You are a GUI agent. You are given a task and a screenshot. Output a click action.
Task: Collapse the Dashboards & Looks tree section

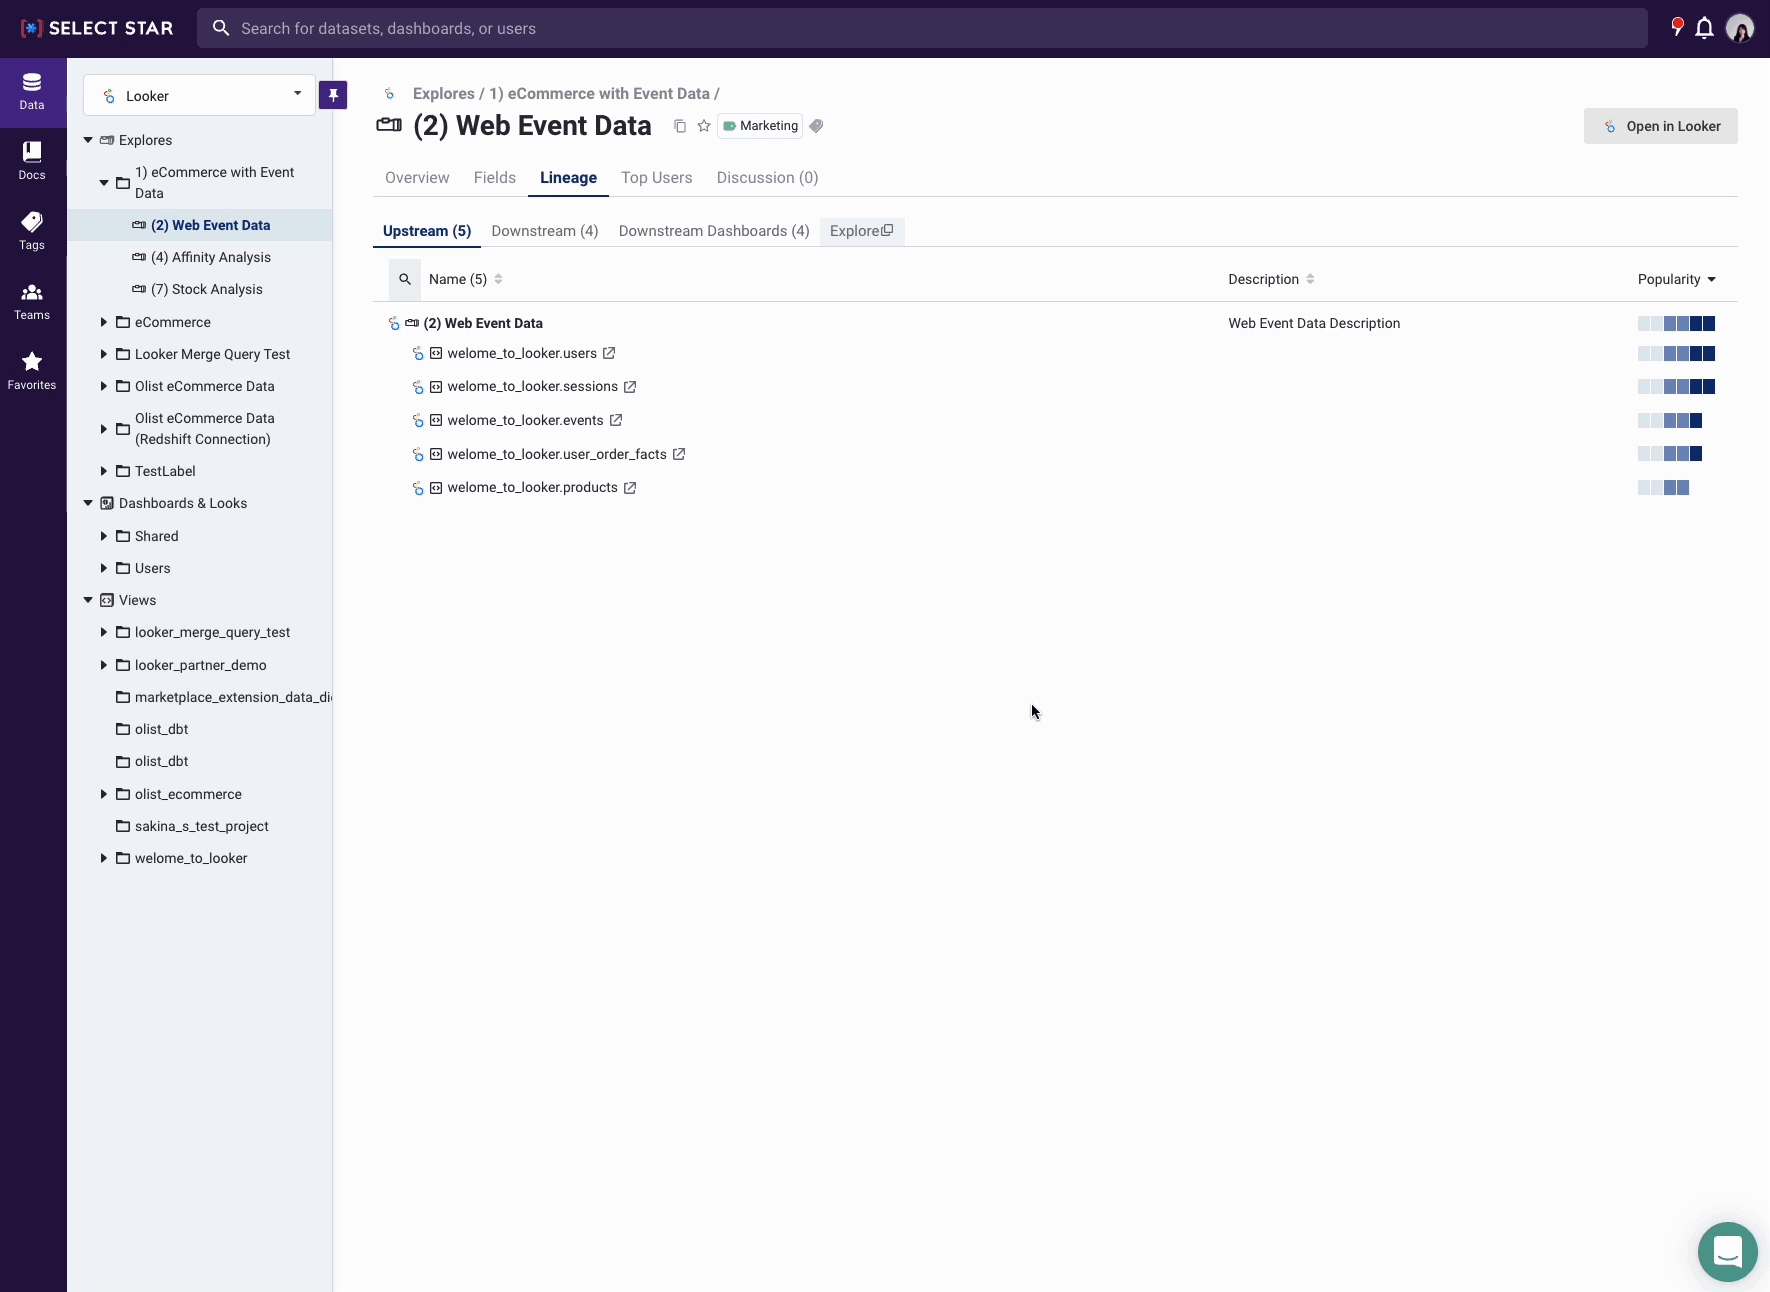point(88,503)
